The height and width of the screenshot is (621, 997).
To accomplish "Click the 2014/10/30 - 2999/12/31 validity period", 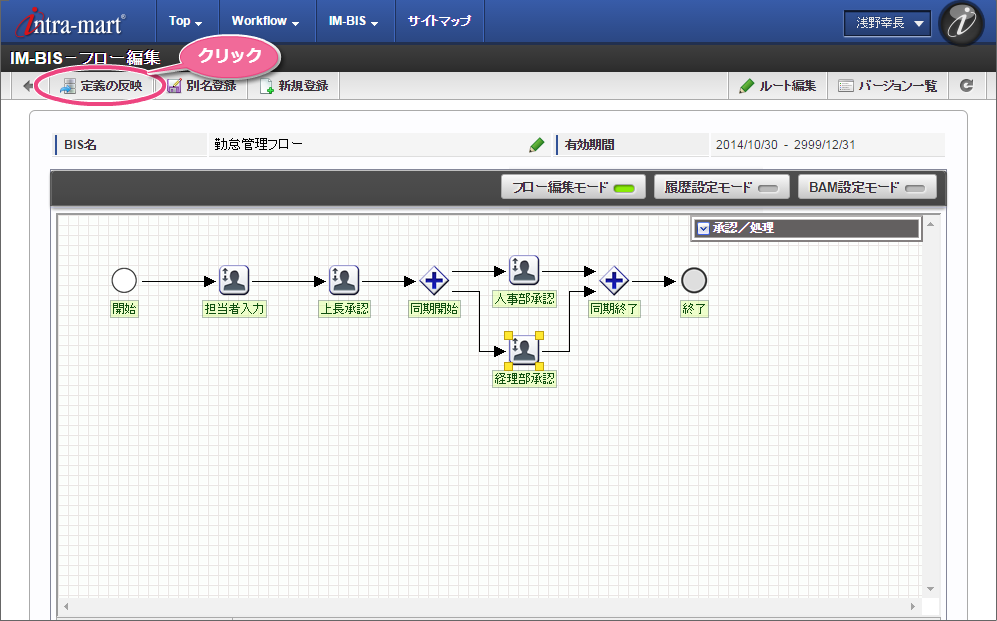I will [785, 145].
